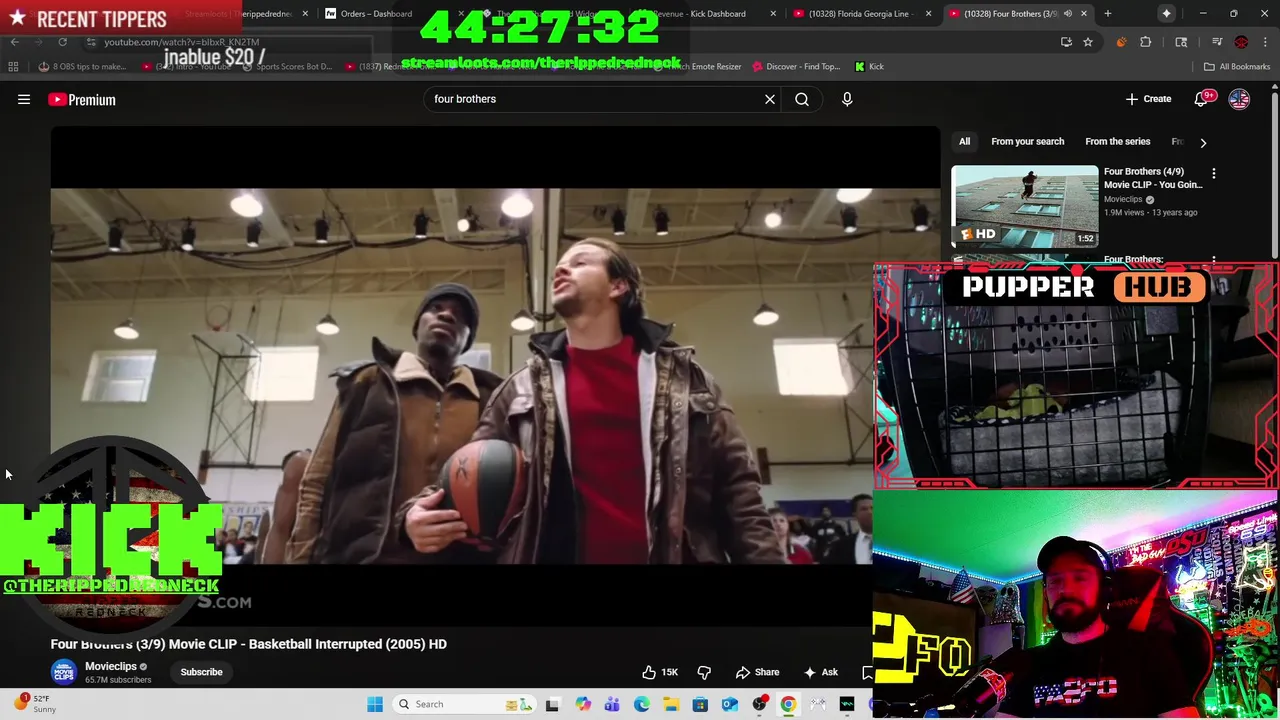Open the Movieclips channel name link
The width and height of the screenshot is (1280, 720).
(111, 666)
